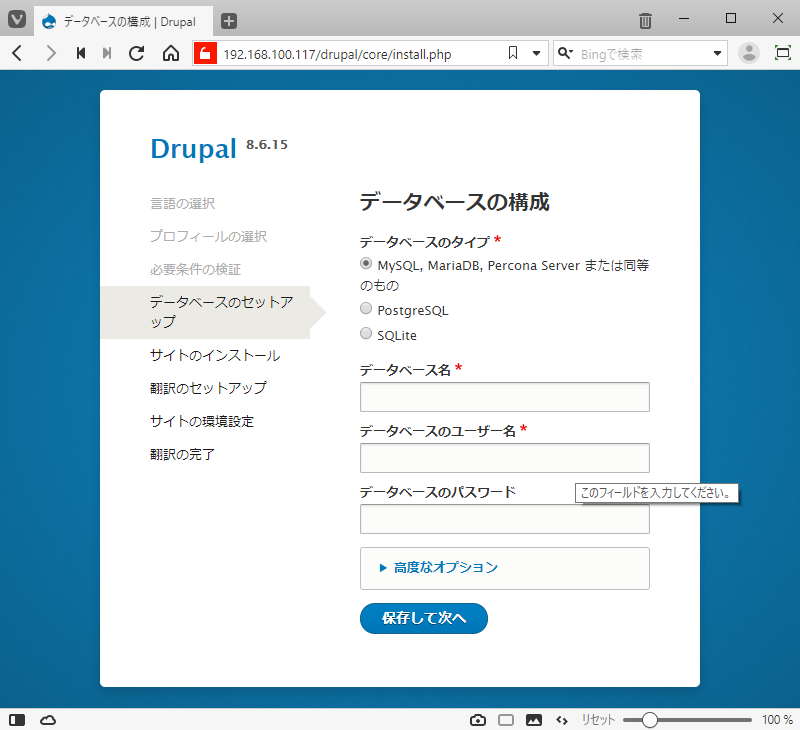Open new tab with plus icon
The width and height of the screenshot is (800, 730).
(229, 21)
